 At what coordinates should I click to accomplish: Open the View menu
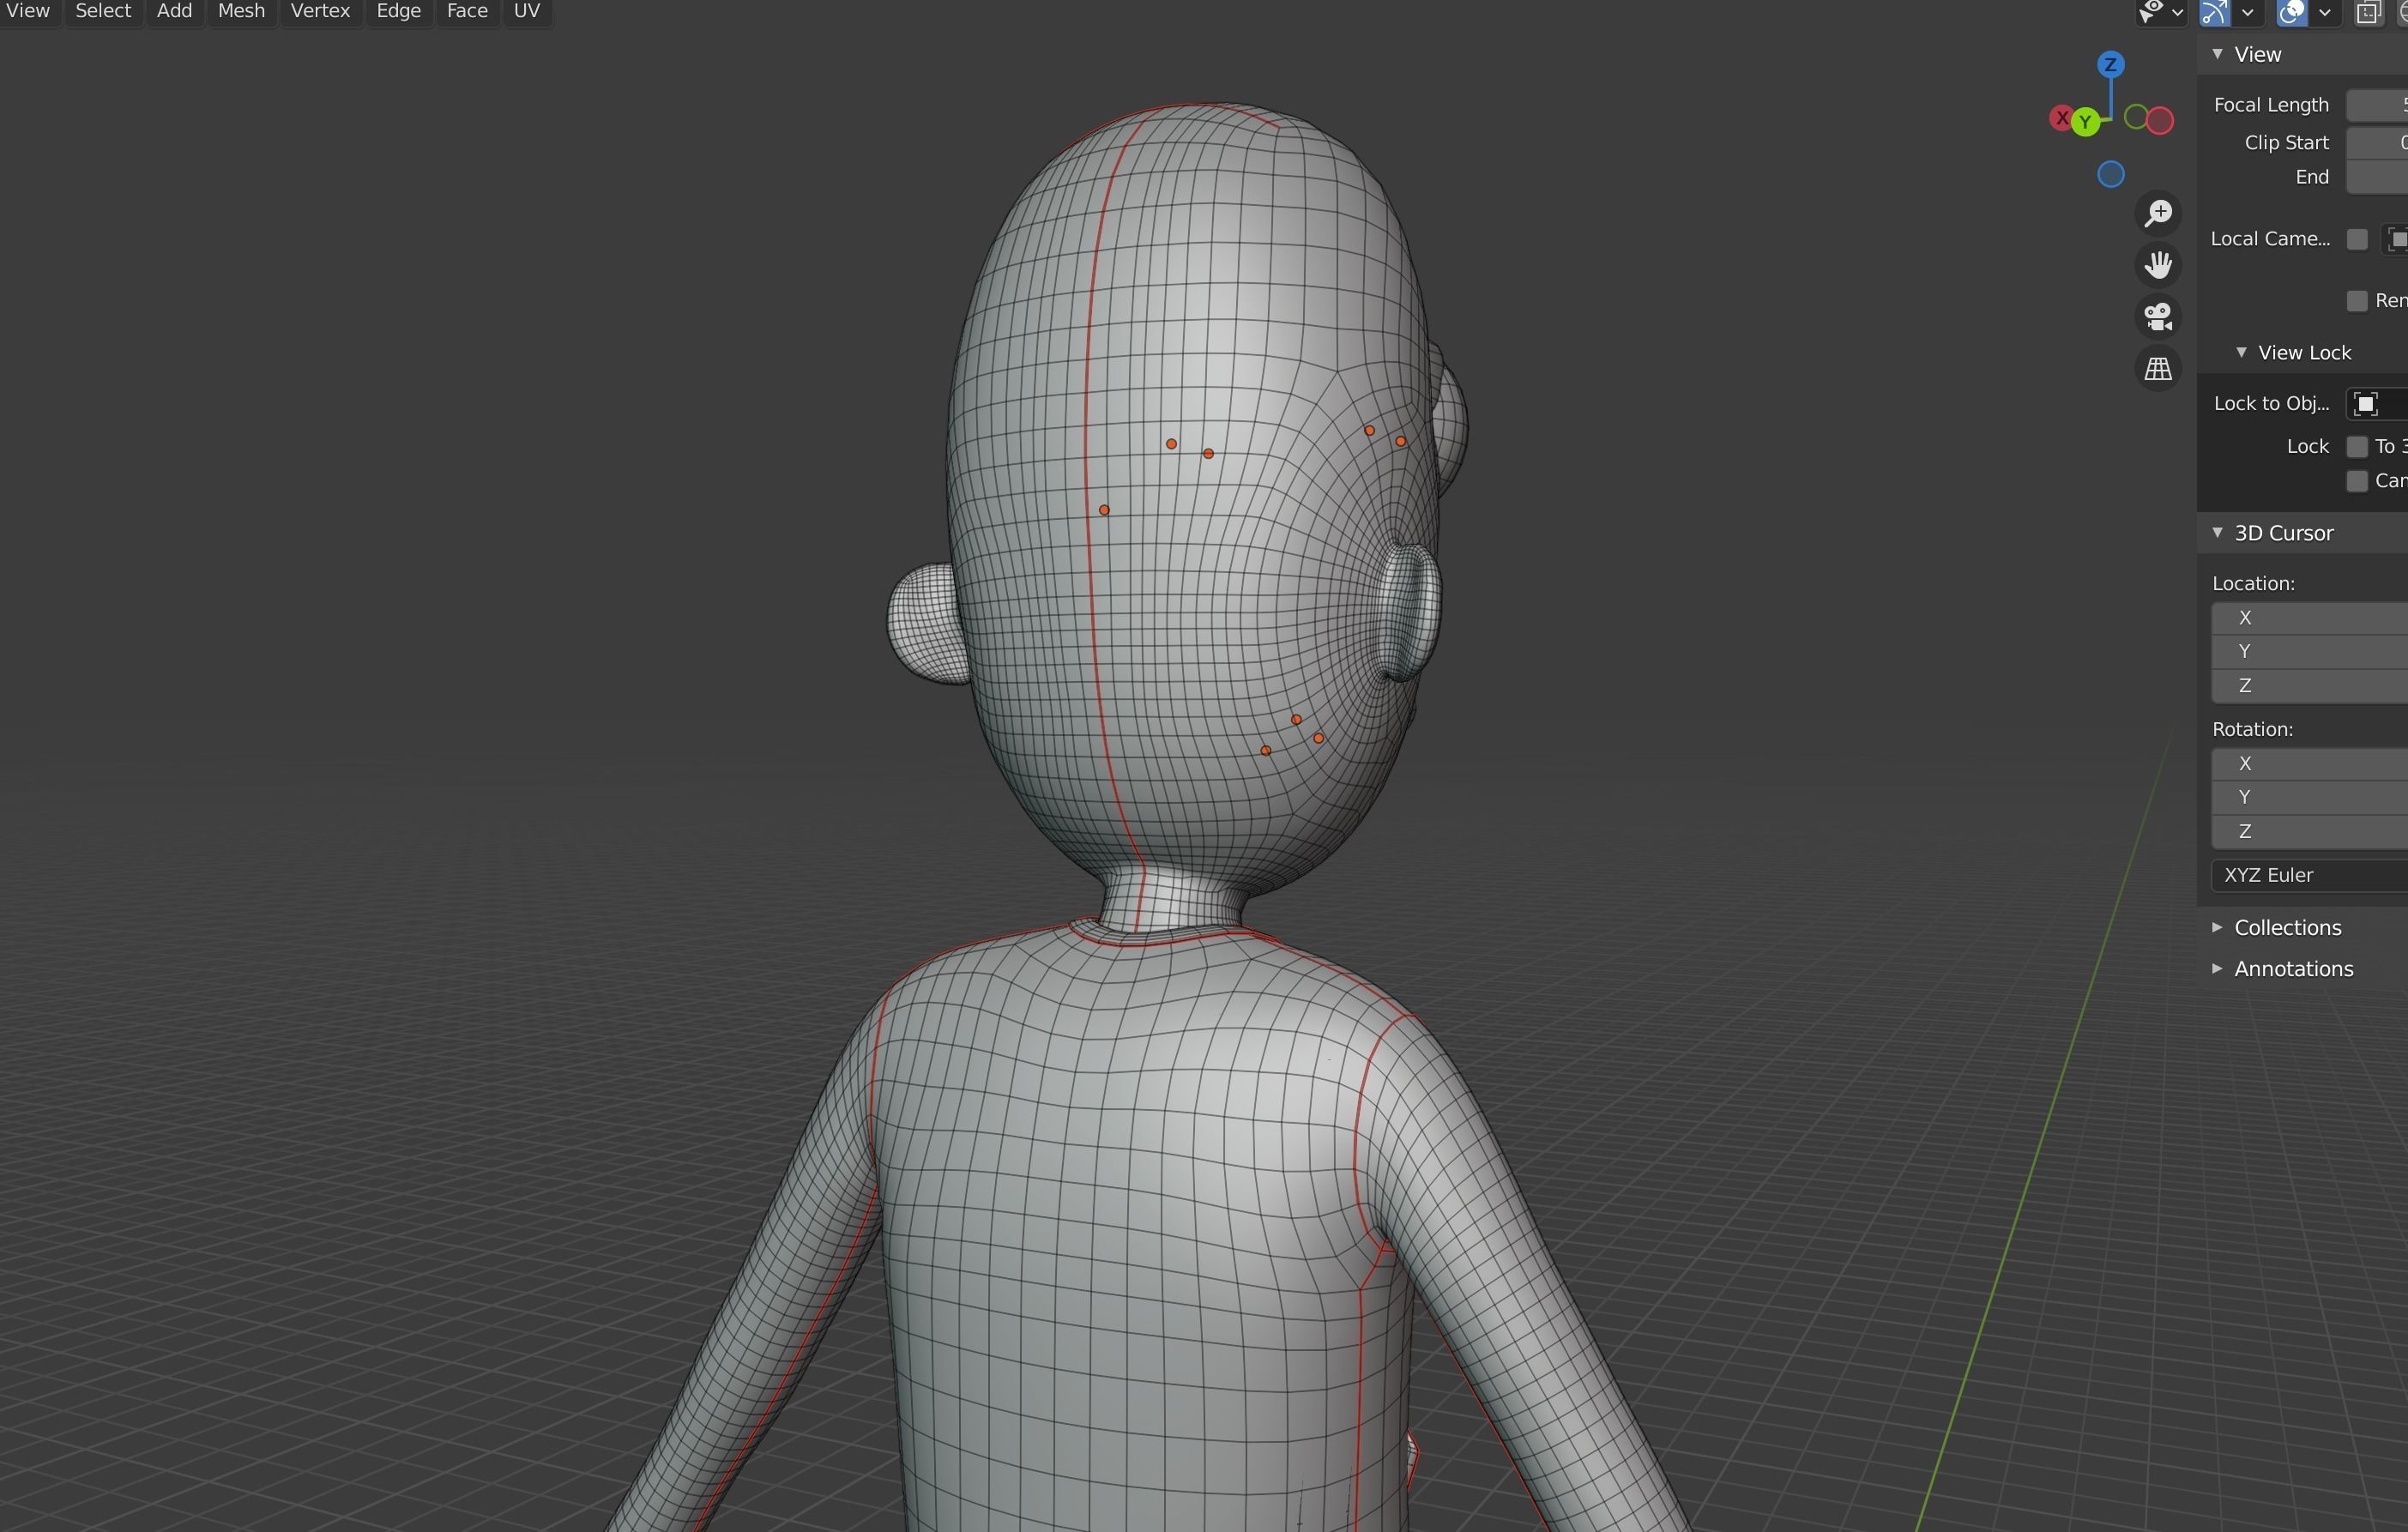tap(28, 11)
